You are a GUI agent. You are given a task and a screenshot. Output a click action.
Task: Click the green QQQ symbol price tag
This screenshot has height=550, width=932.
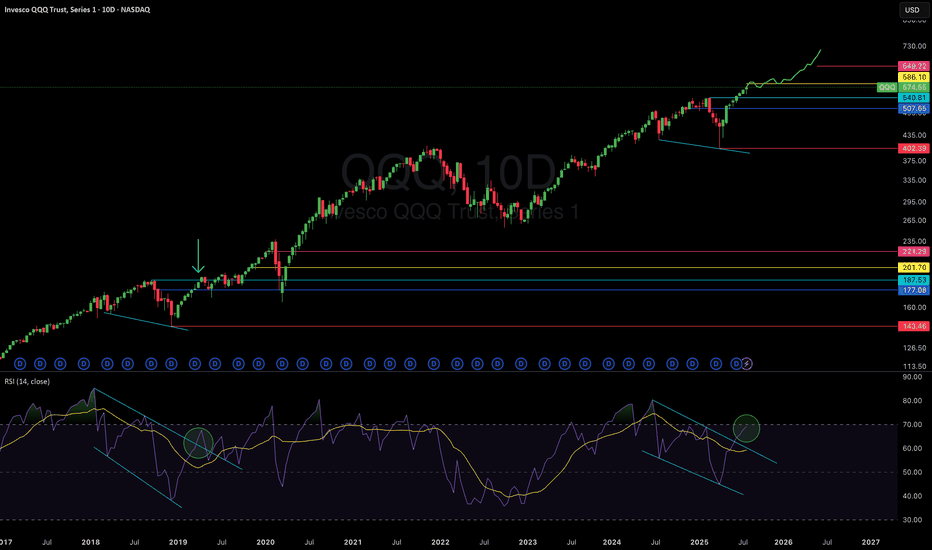[887, 87]
